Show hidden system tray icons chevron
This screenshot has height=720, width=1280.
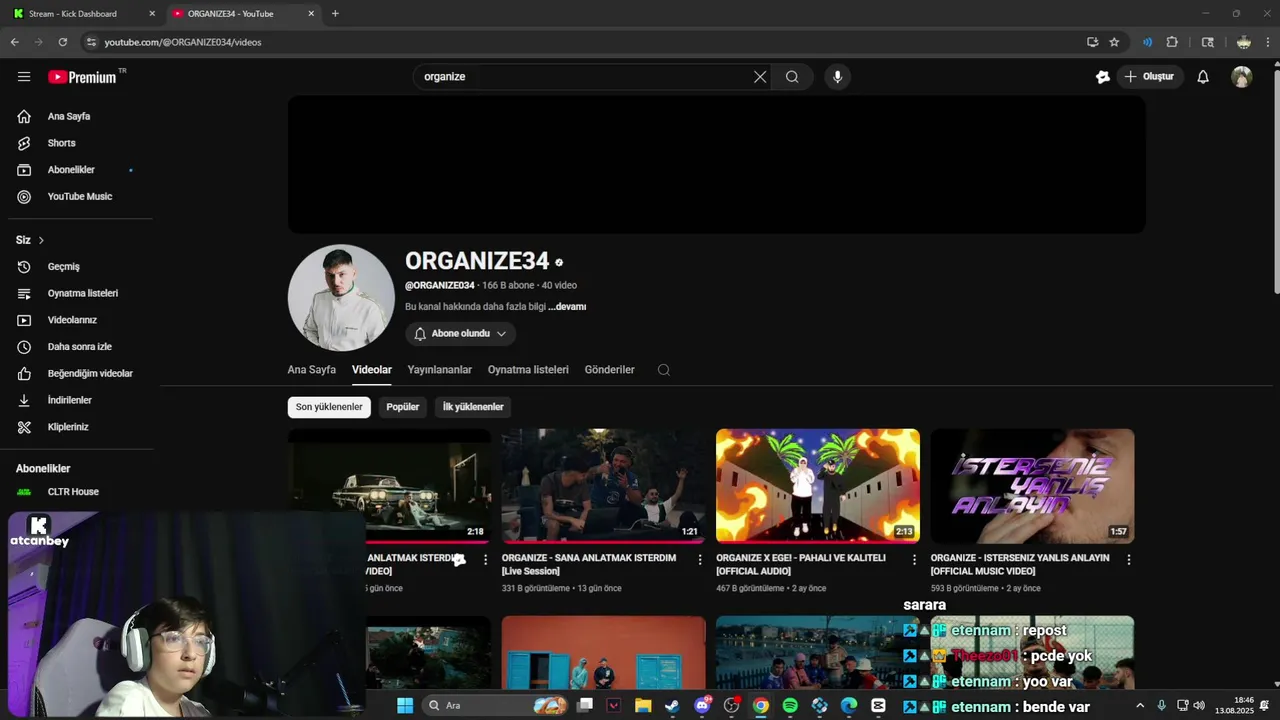(1140, 705)
